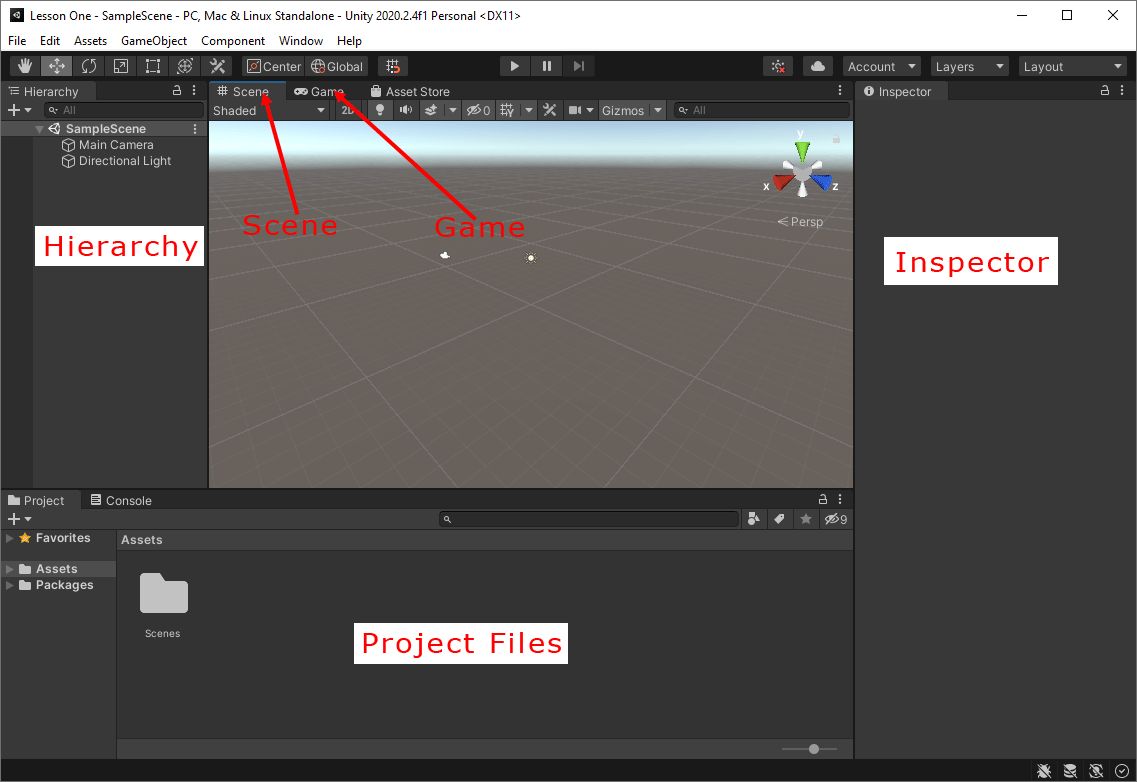Select the Rotate tool
This screenshot has width=1137, height=782.
click(88, 65)
